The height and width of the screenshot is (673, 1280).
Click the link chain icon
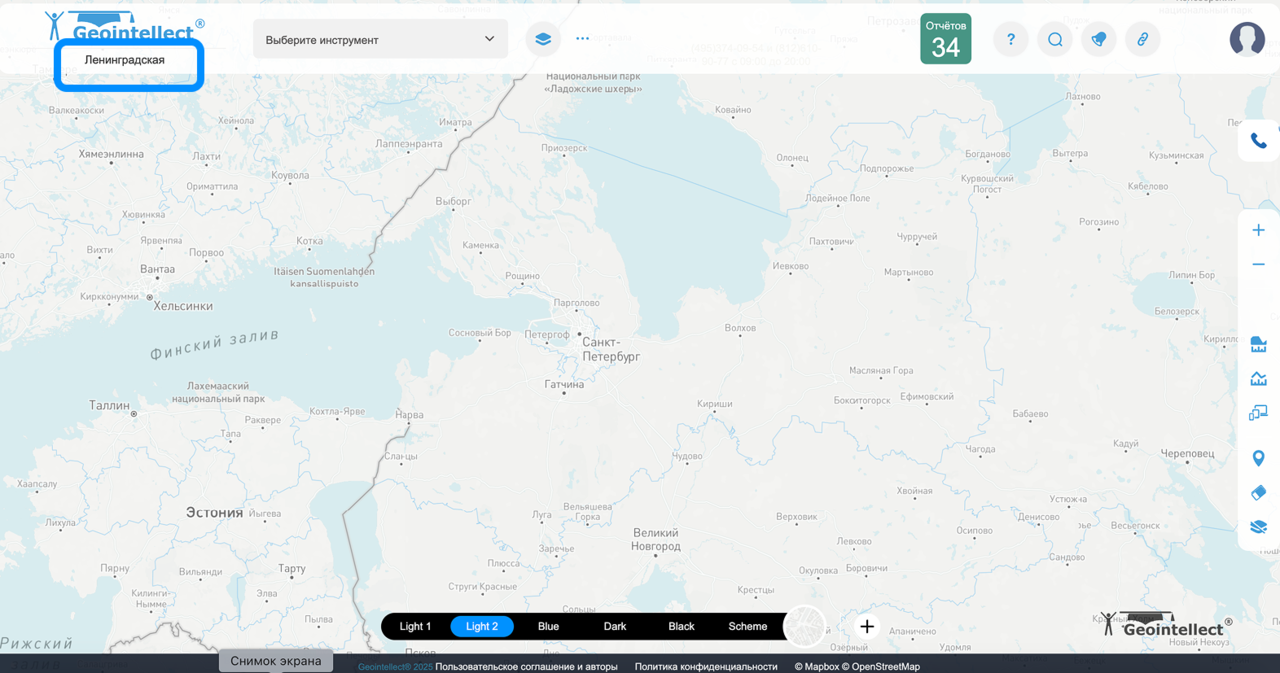[1142, 39]
